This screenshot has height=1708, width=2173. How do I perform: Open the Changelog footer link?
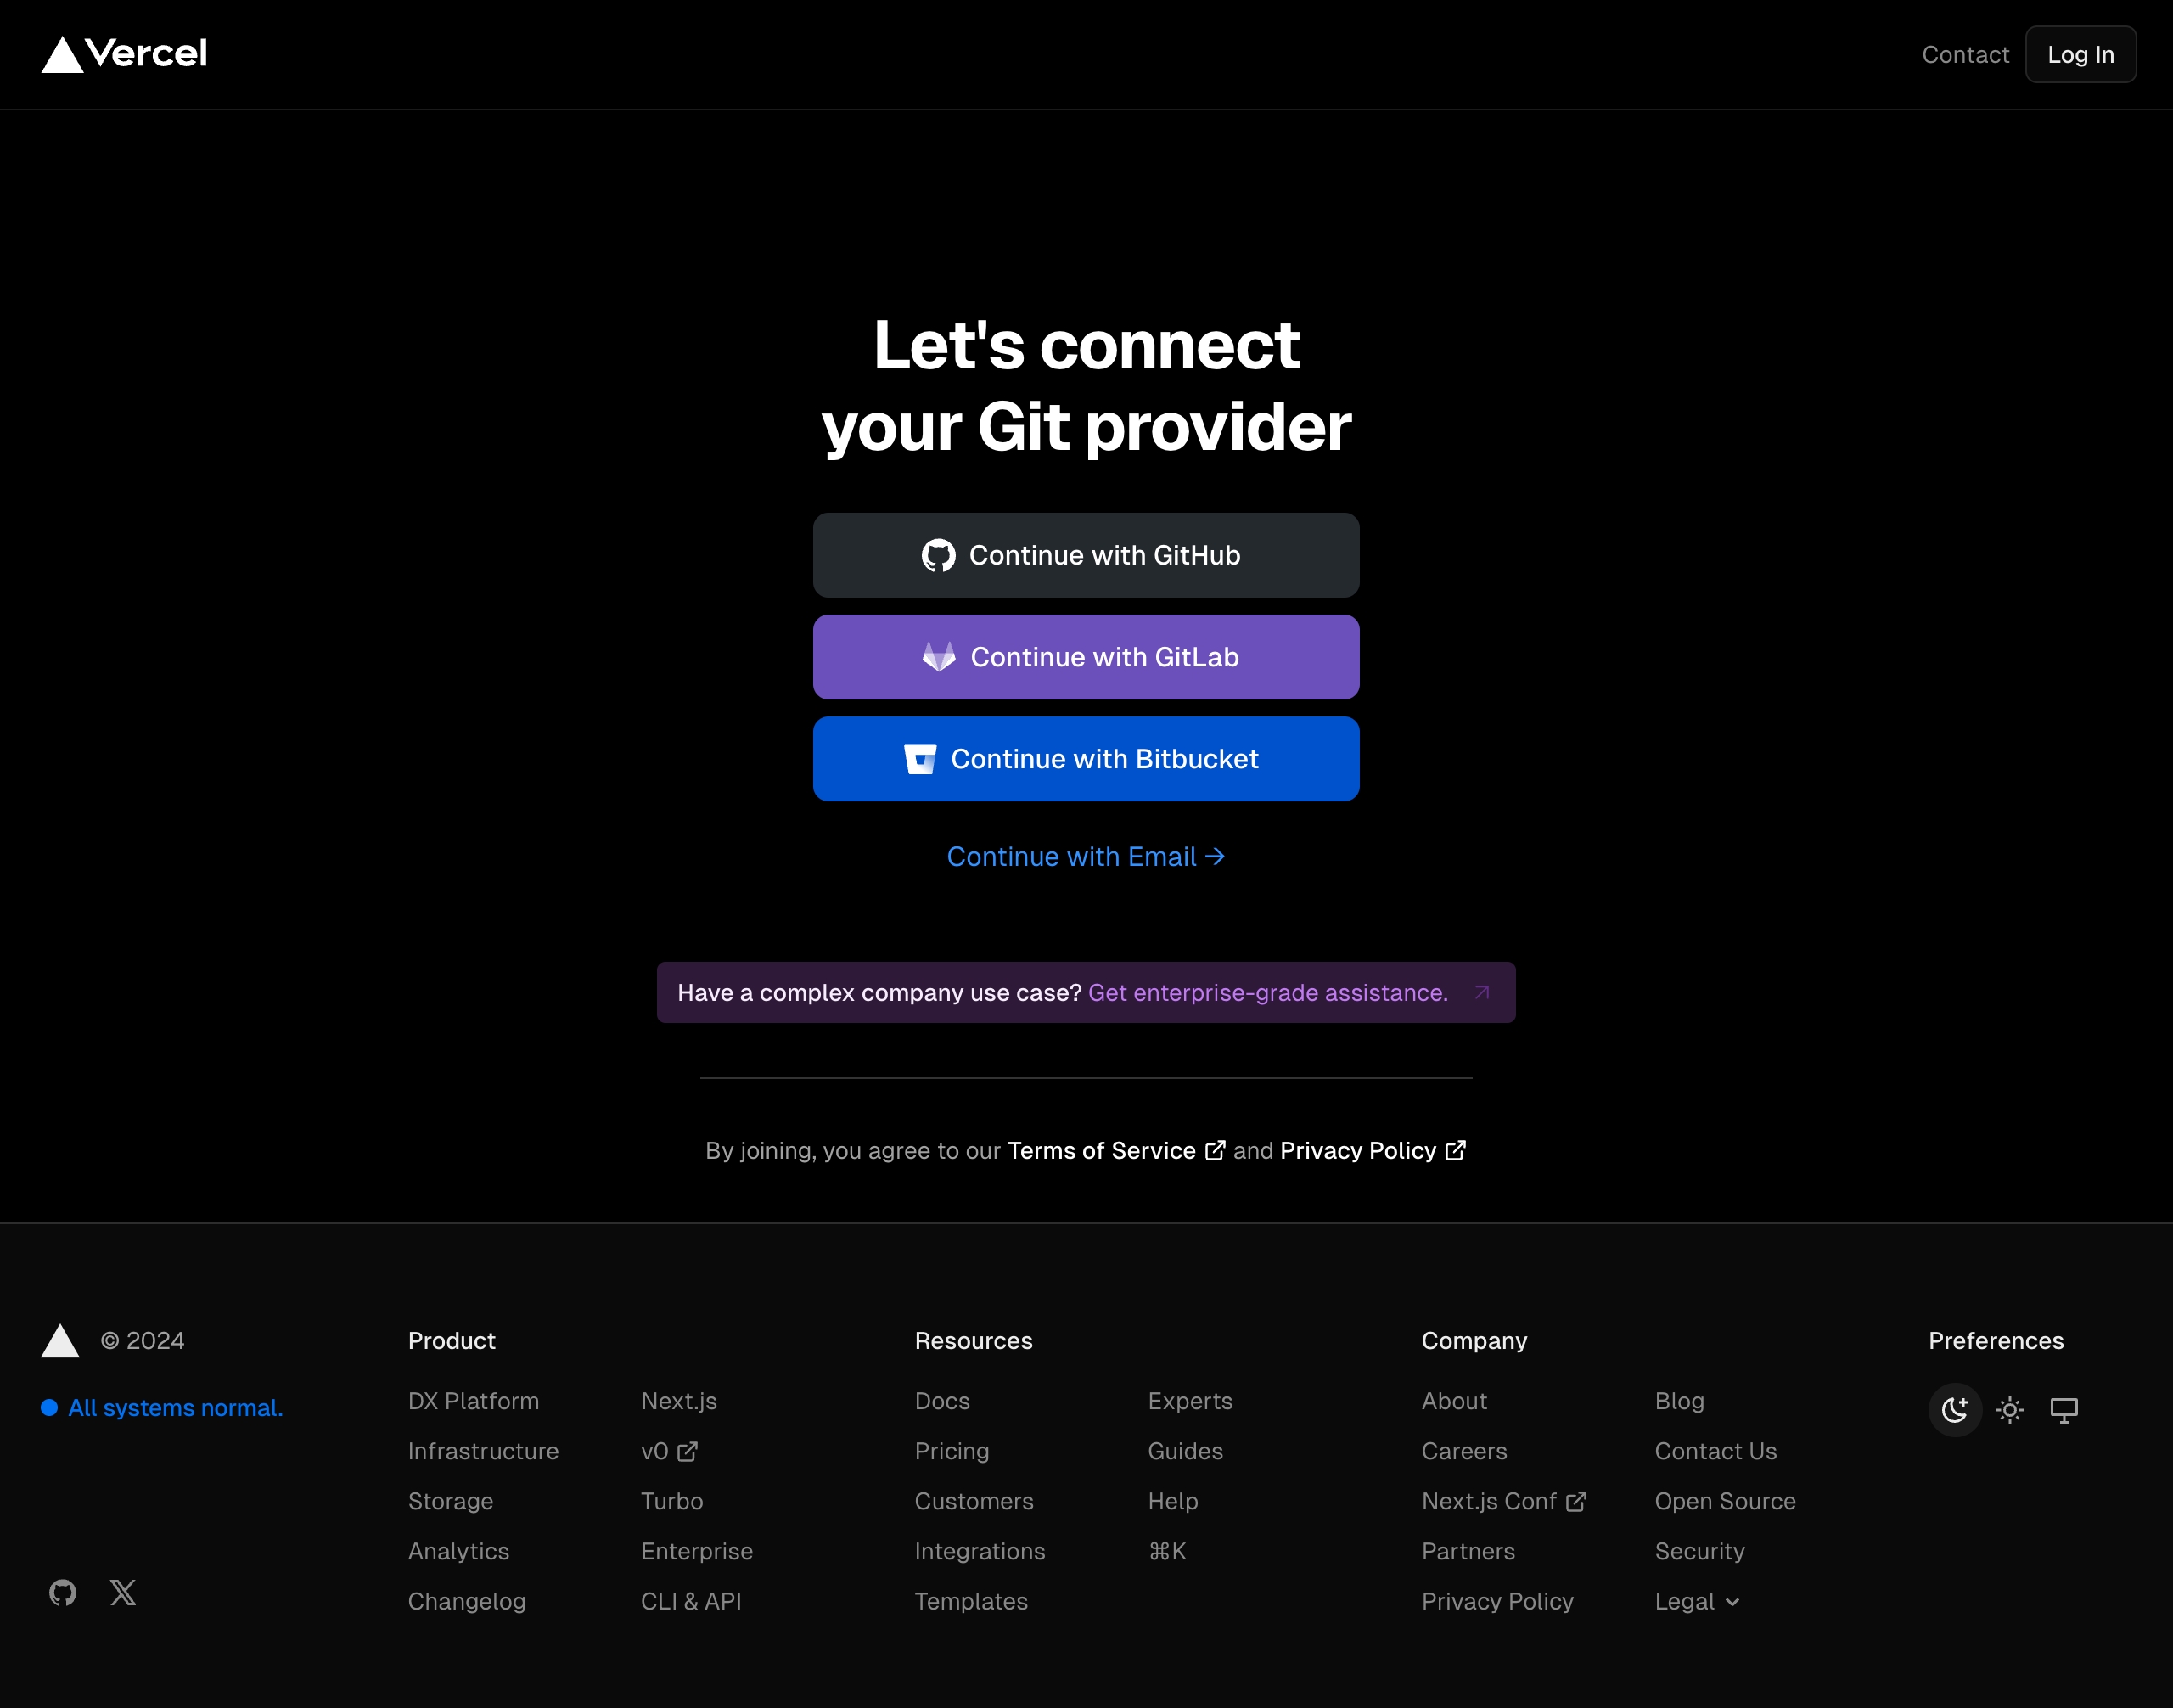[x=466, y=1601]
